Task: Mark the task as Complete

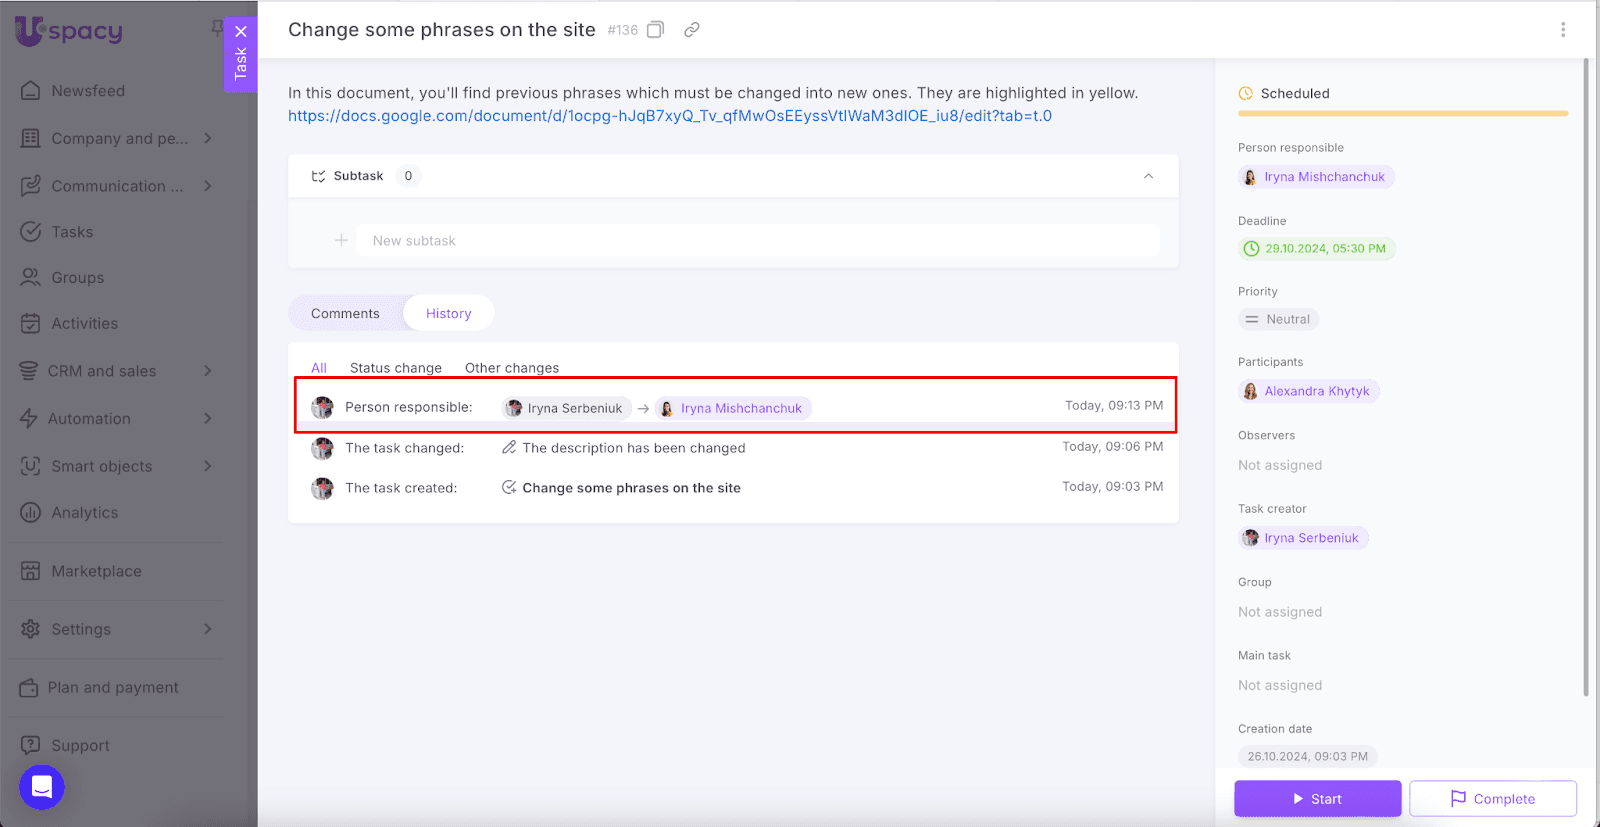Action: point(1492,799)
